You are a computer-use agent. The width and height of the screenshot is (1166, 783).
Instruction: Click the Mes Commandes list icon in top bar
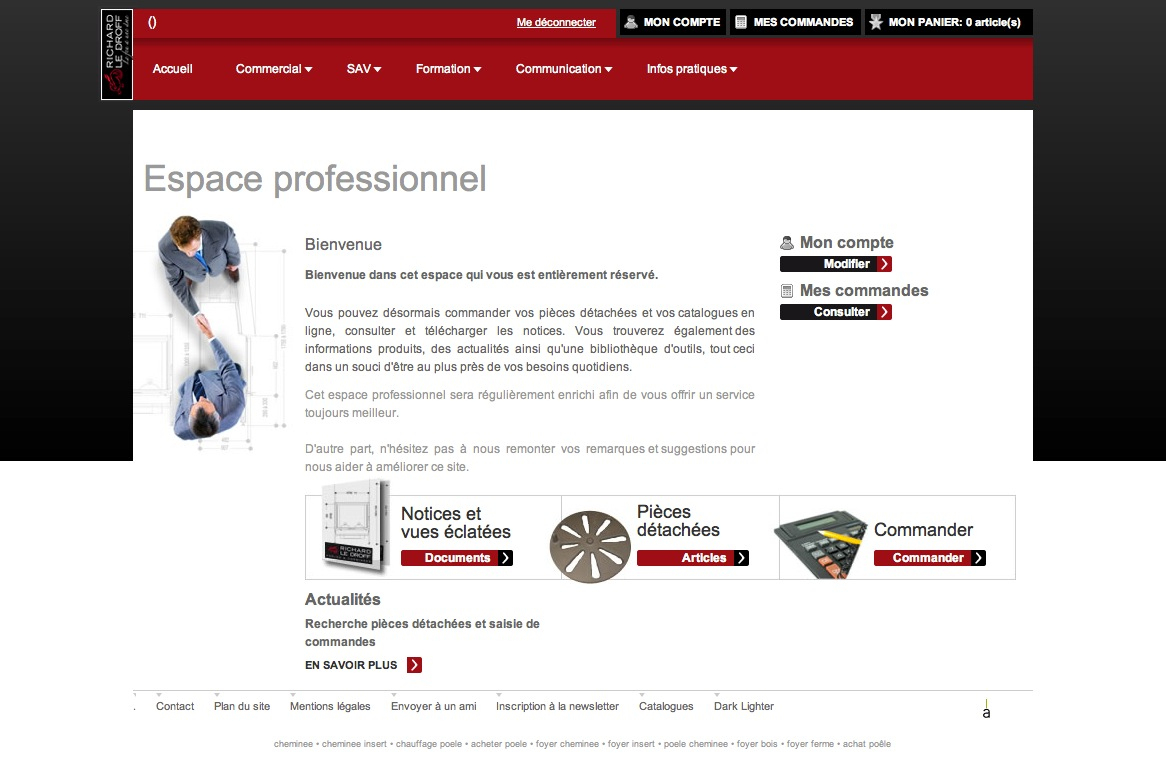point(741,22)
